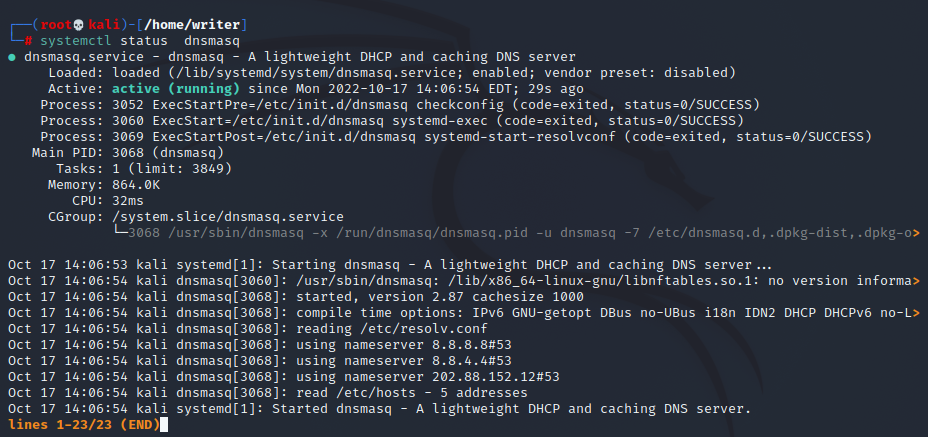The height and width of the screenshot is (437, 928).
Task: Click the /system.slice/dnsmasq.service CGroup path
Action: click(228, 216)
